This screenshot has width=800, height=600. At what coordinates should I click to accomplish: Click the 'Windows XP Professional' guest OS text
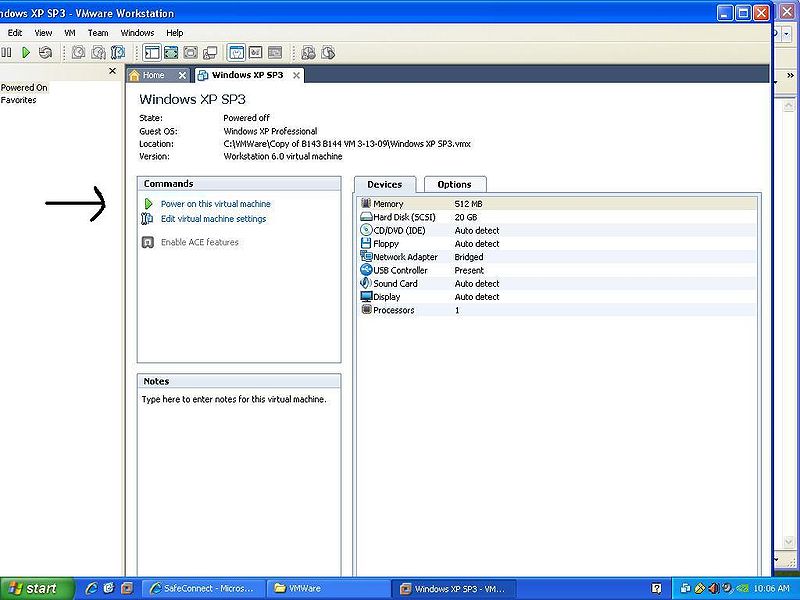tap(270, 131)
